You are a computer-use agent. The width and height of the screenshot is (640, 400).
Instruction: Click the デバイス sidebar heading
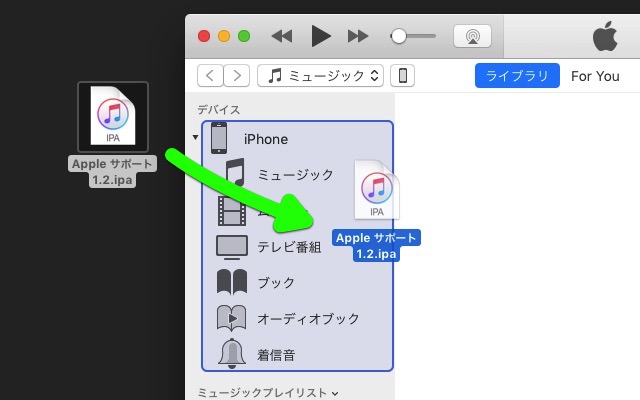tap(219, 110)
